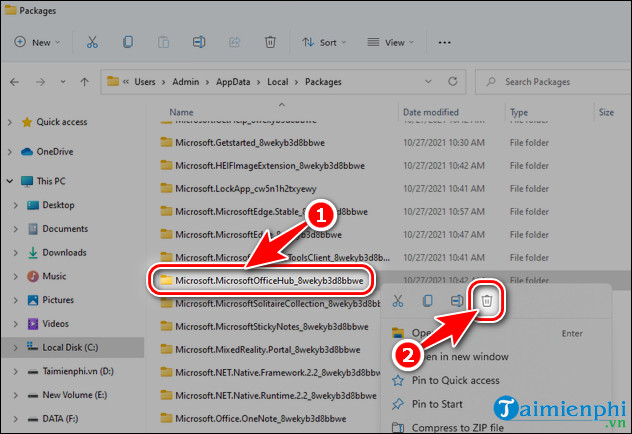Screen dimensions: 632x434
Task: Expand Quick access in navigation pane
Action: point(10,122)
